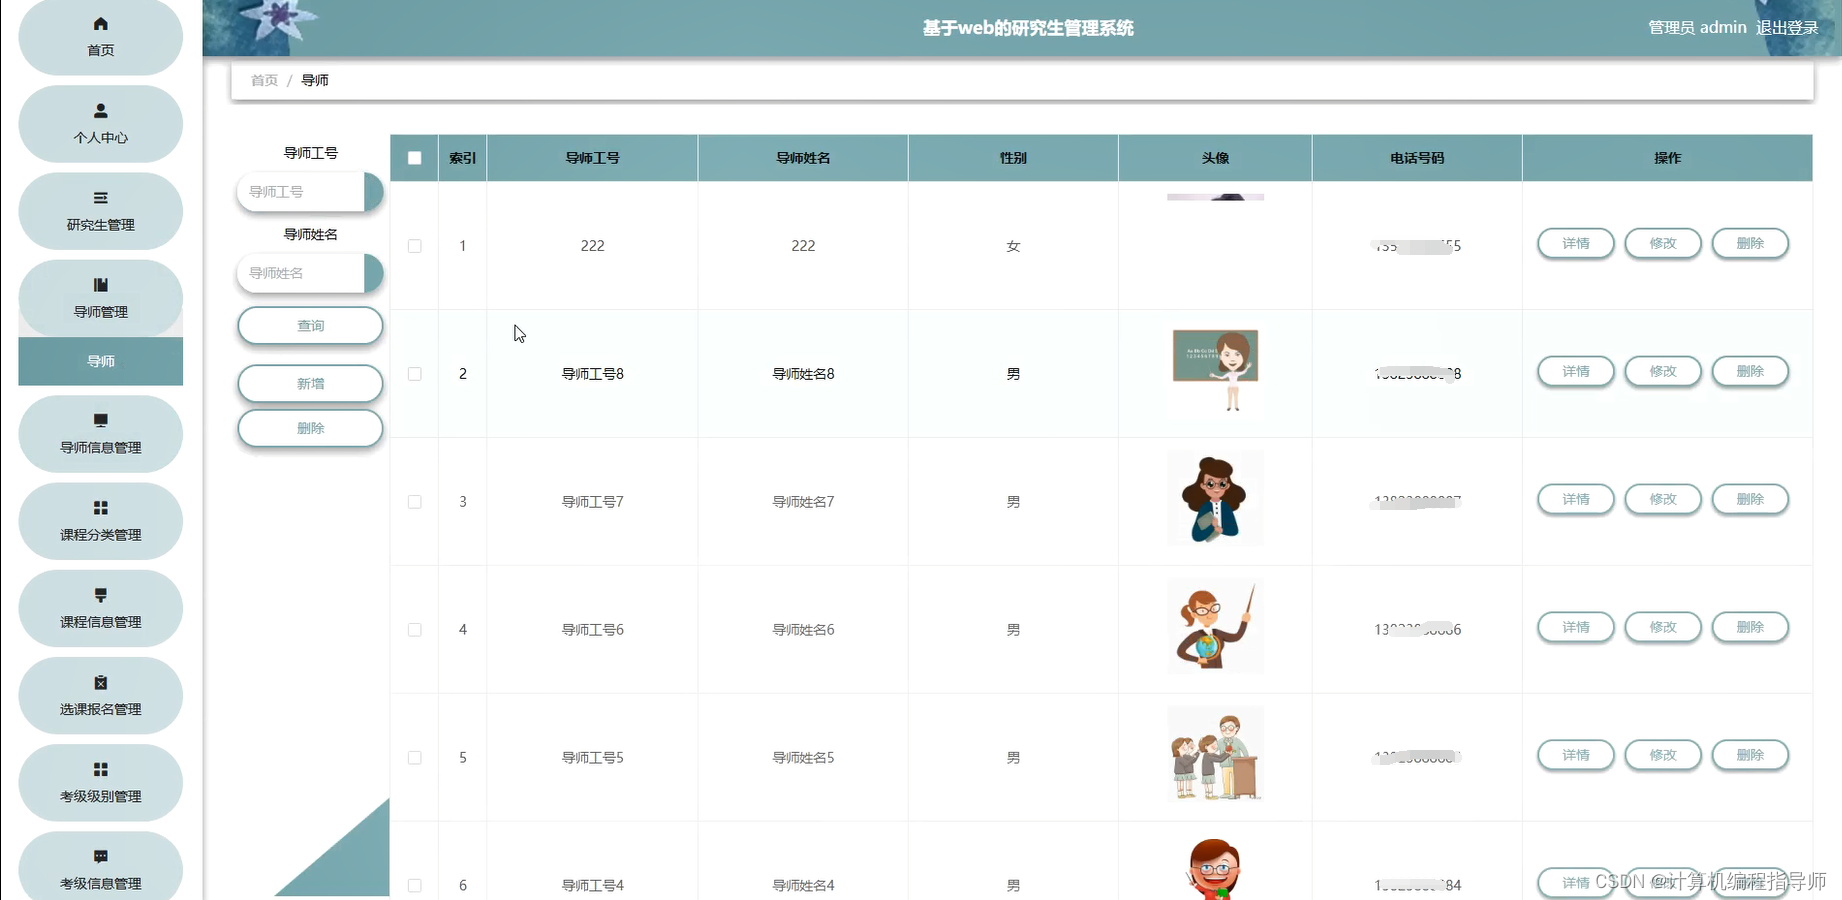Click the avatar image of 导师姓名6
The image size is (1842, 900).
(1215, 626)
